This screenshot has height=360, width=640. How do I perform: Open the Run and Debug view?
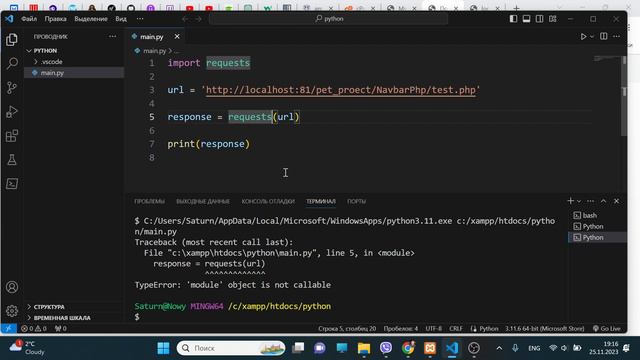coord(12,111)
